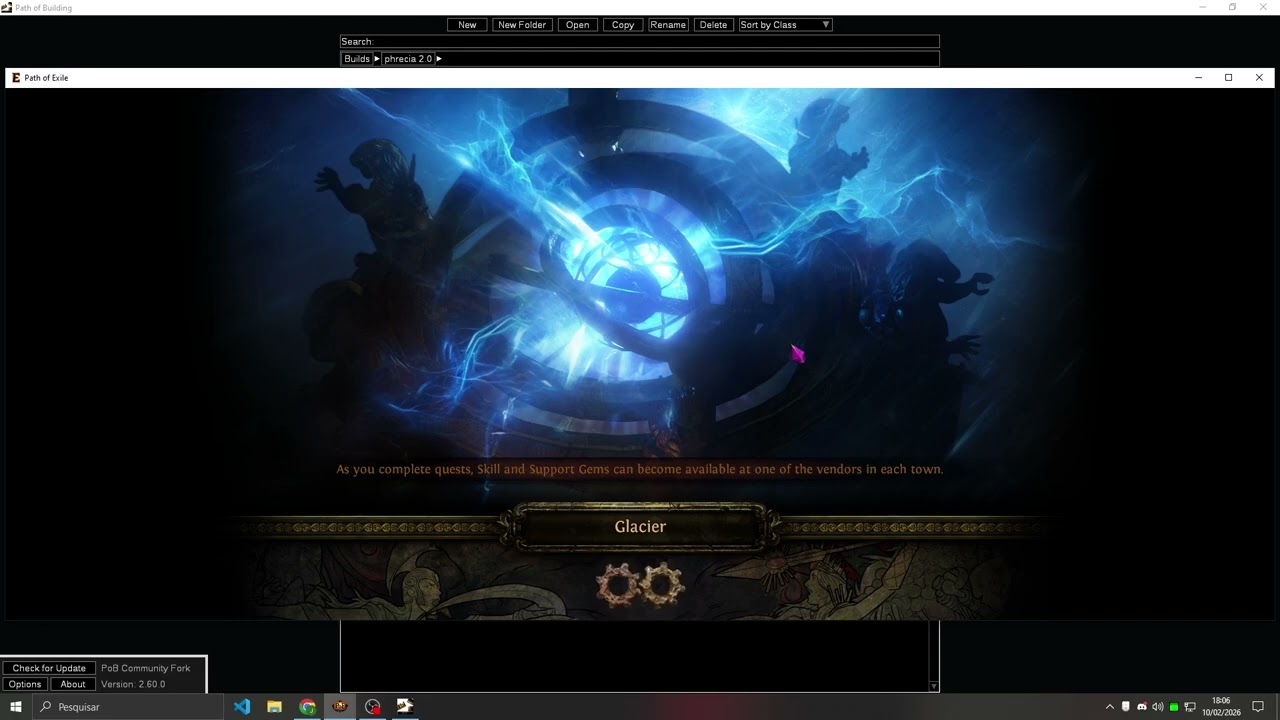Open the Windows notification center
Screen dimensions: 1280x720
(1258, 707)
